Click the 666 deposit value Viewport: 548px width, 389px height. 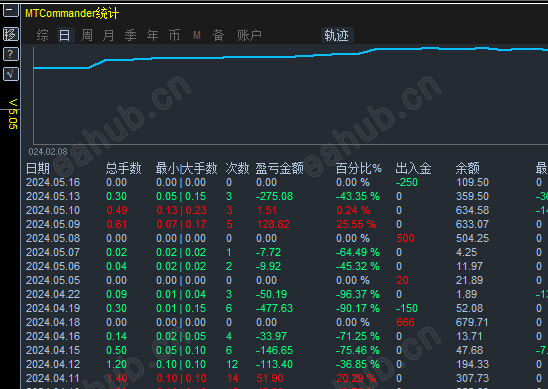(405, 322)
